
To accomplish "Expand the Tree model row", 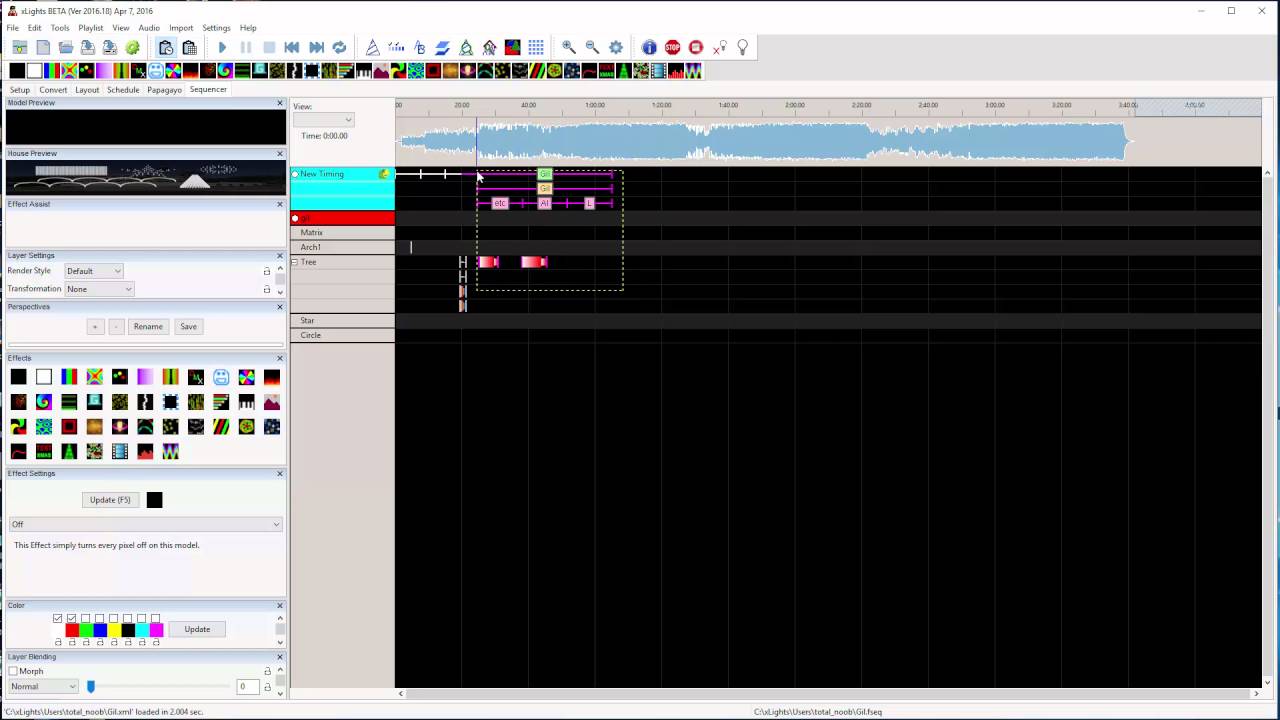I will tap(295, 262).
